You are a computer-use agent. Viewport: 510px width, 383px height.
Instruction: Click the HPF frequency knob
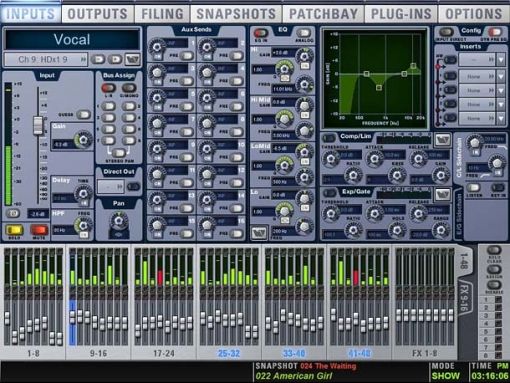click(83, 225)
